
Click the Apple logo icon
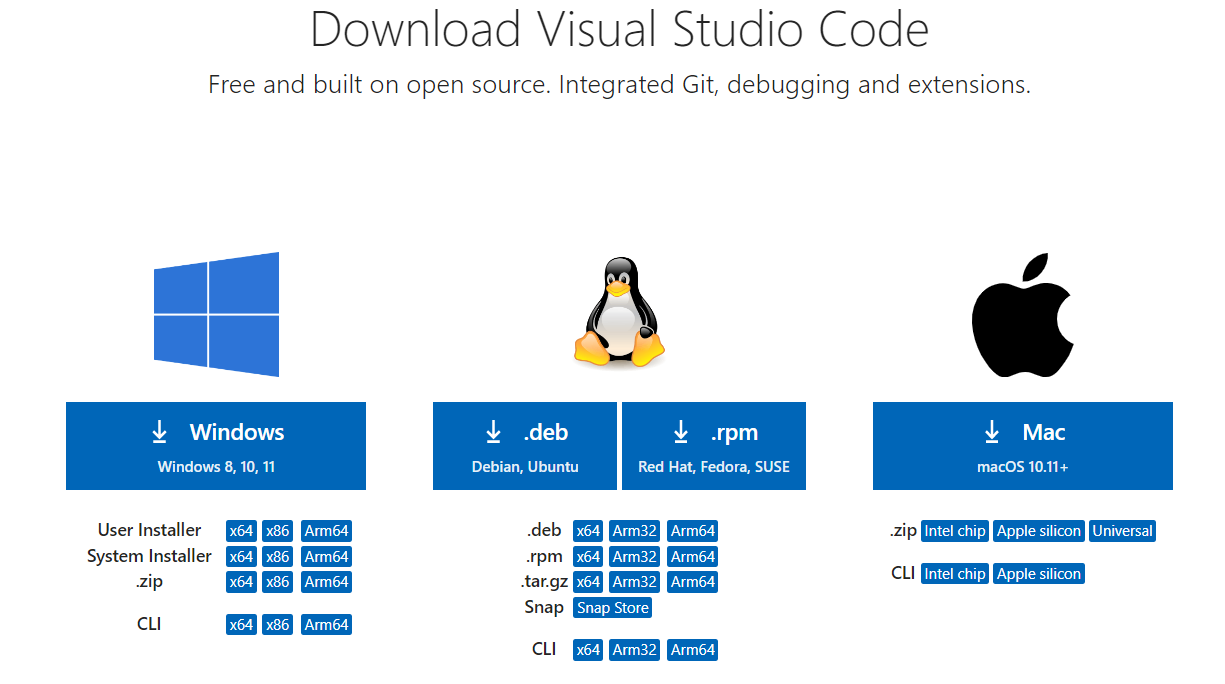[1022, 316]
